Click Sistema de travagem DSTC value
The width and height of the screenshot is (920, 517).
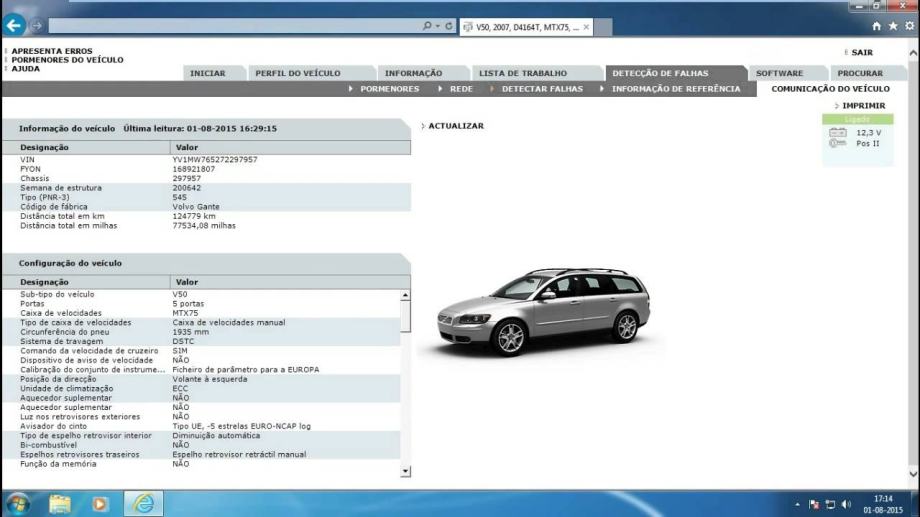click(x=183, y=341)
